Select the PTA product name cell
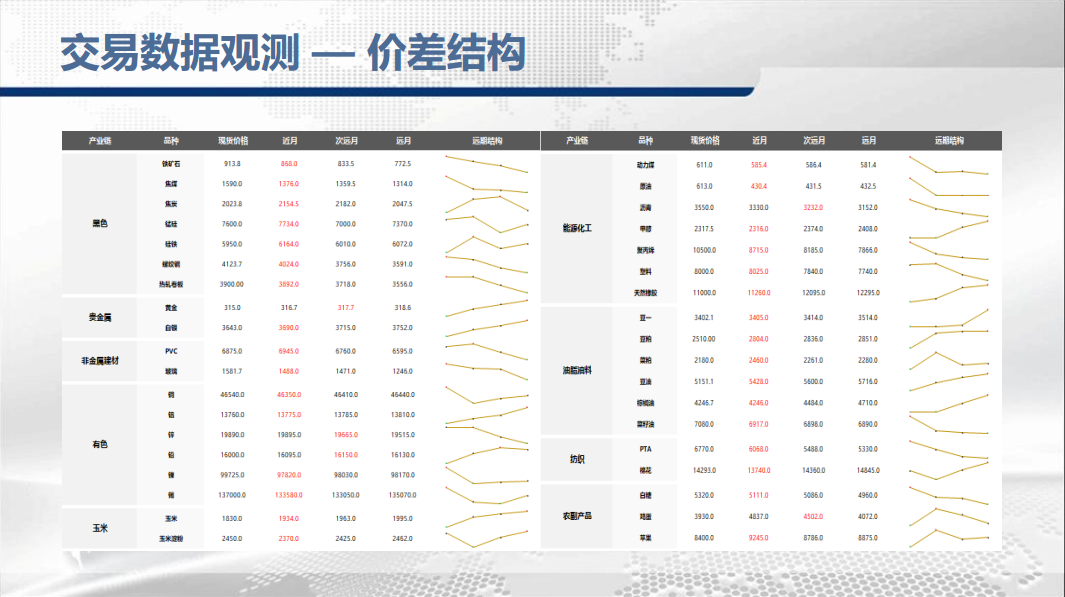The width and height of the screenshot is (1065, 597). coord(645,450)
